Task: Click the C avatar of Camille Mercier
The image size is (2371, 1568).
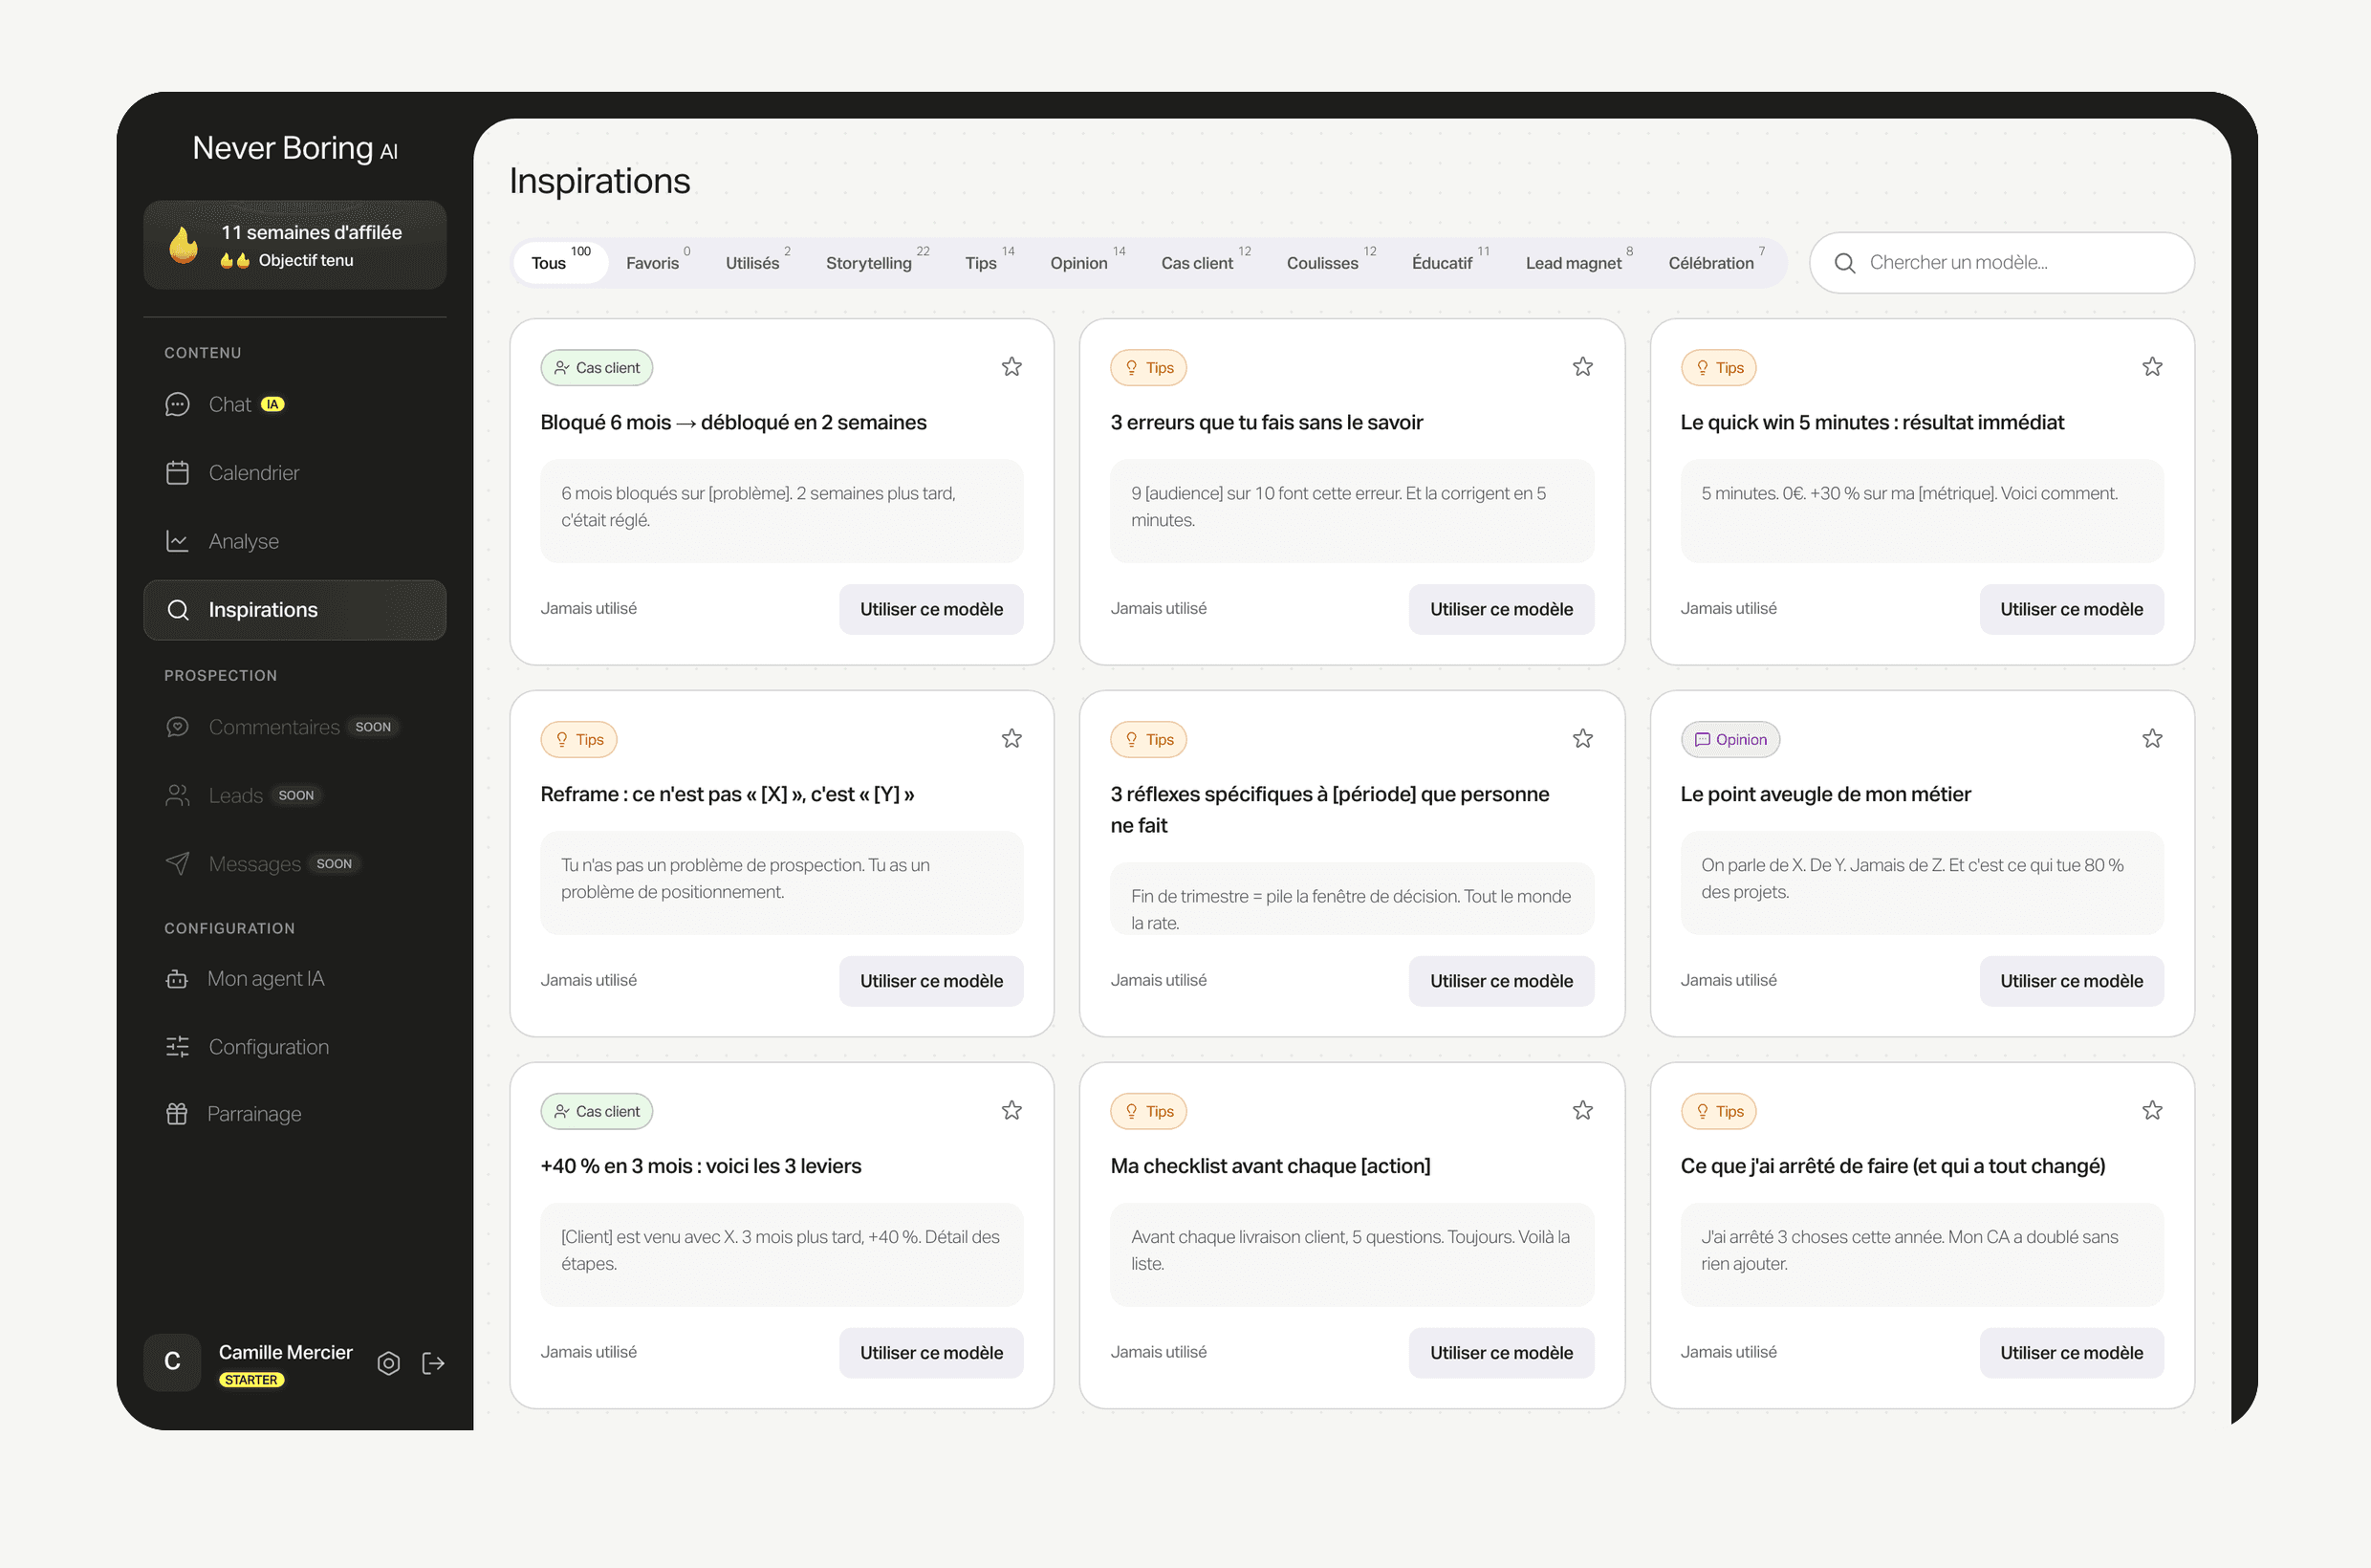Action: point(172,1361)
